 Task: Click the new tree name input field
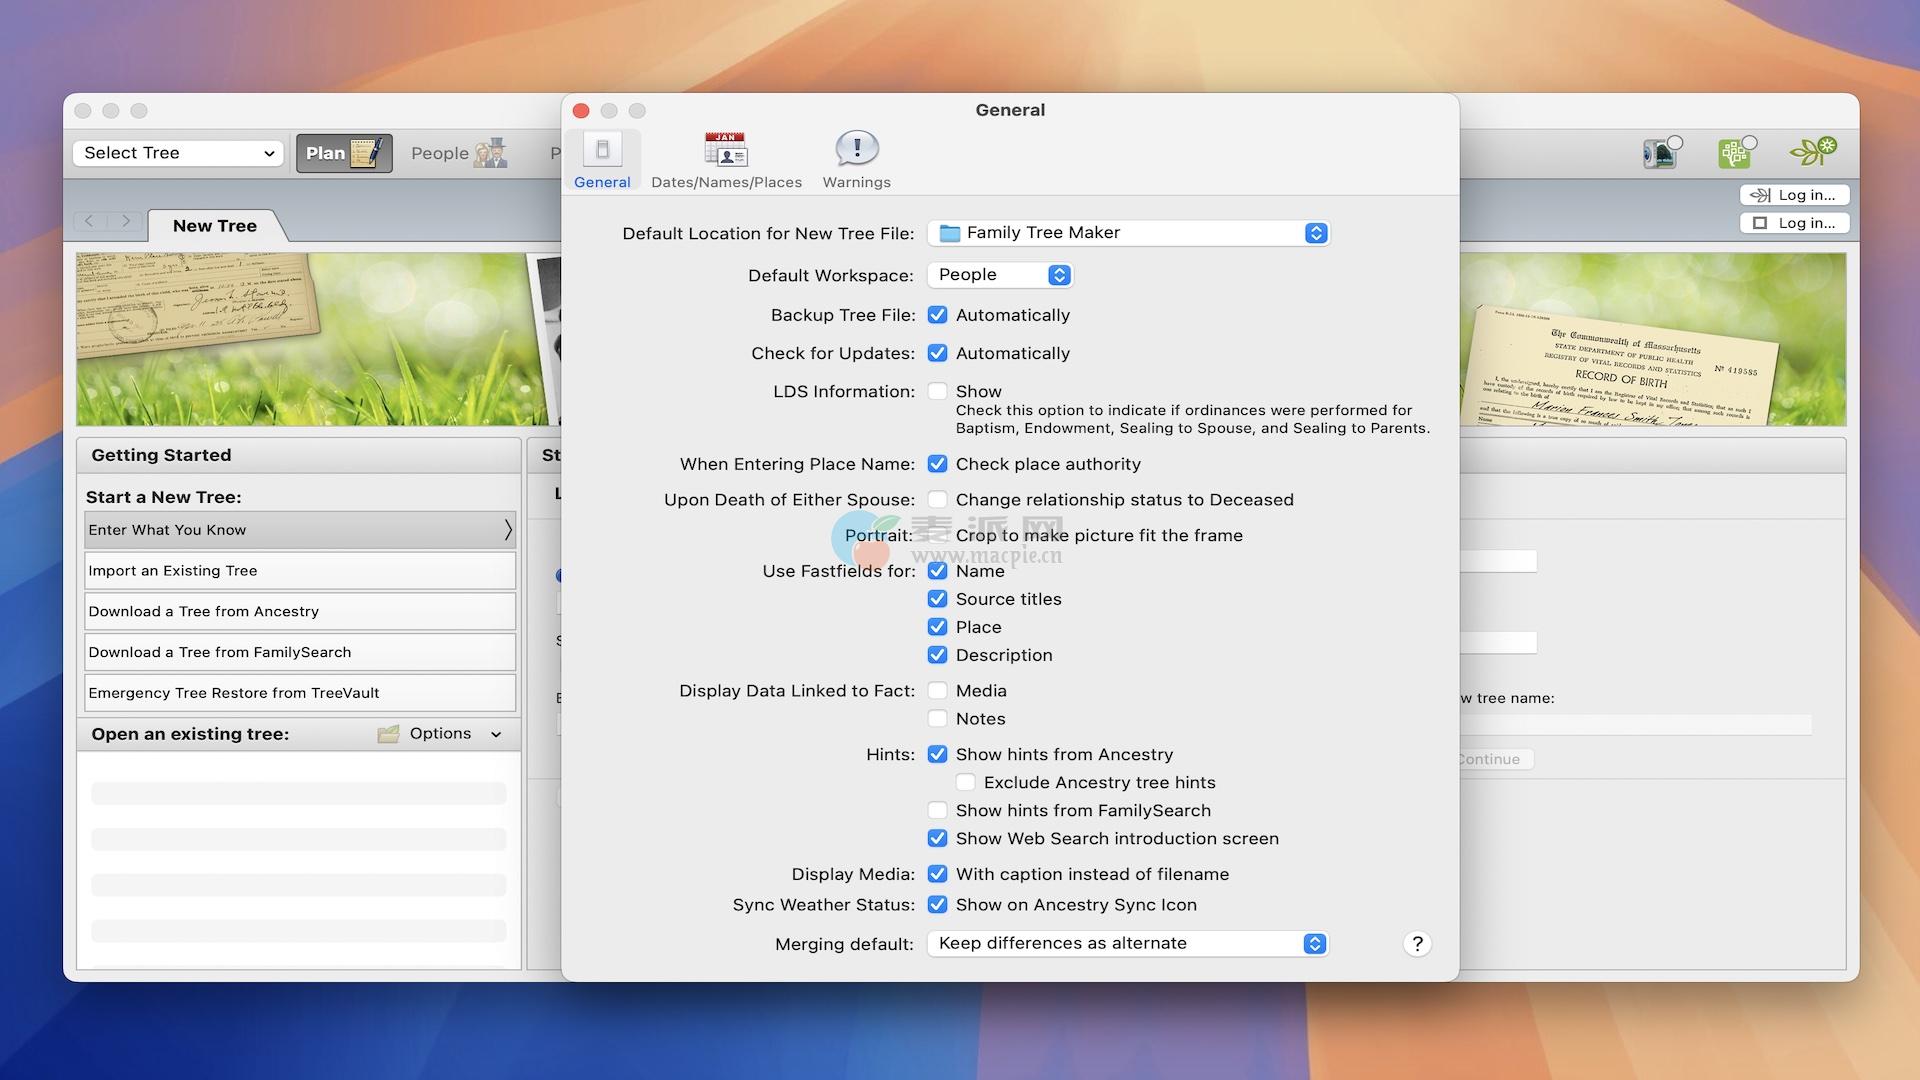1636,724
